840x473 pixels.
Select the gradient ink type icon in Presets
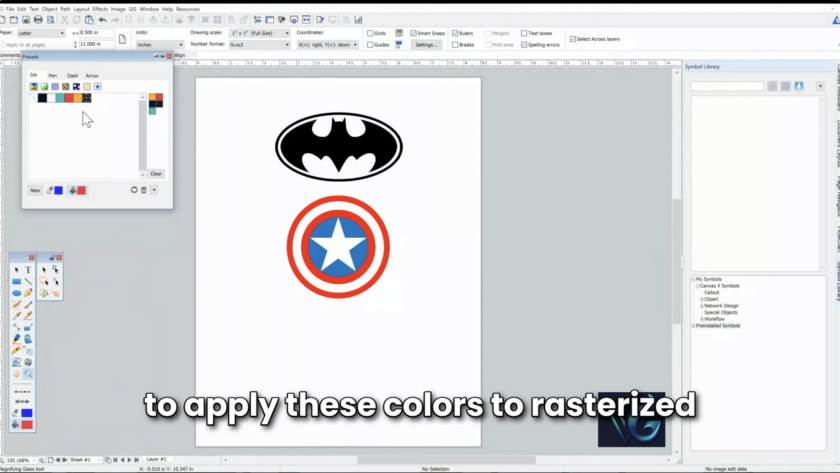click(x=44, y=86)
